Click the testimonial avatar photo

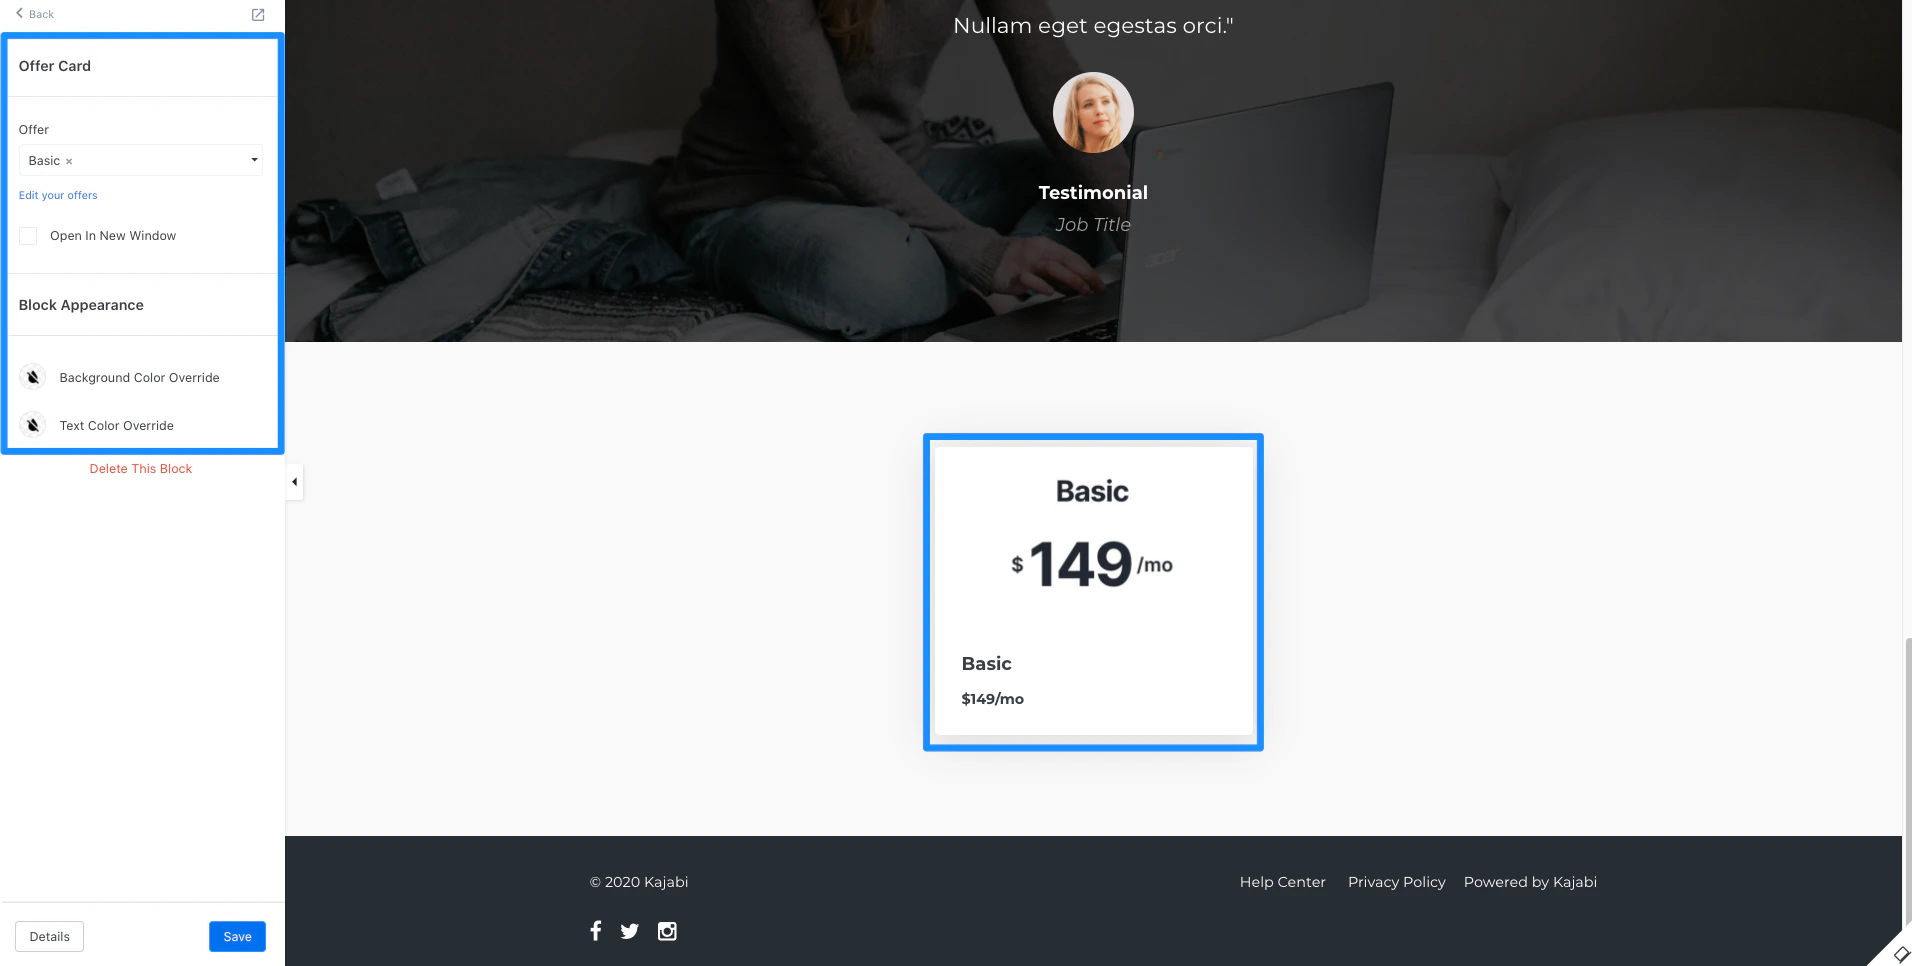coord(1093,112)
